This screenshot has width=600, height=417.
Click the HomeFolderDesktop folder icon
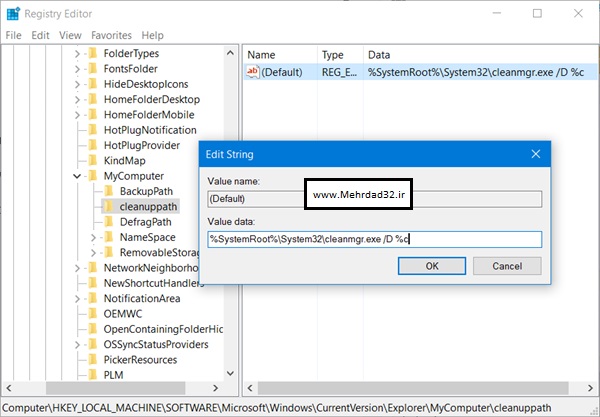click(93, 99)
